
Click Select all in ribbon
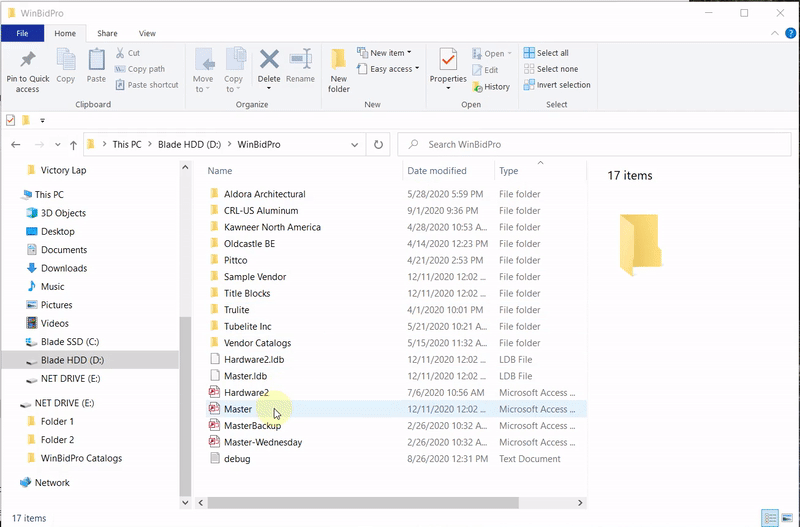tap(546, 53)
